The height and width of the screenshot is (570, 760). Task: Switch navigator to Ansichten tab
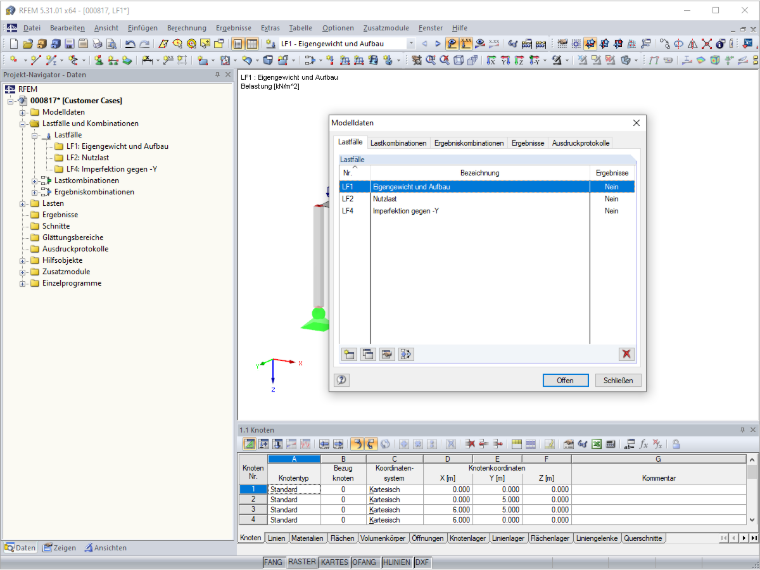(105, 548)
